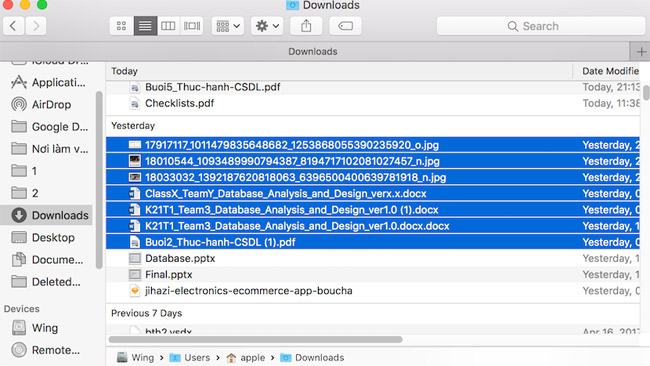Click Downloads in the path bar
650x366 pixels.
[312, 357]
